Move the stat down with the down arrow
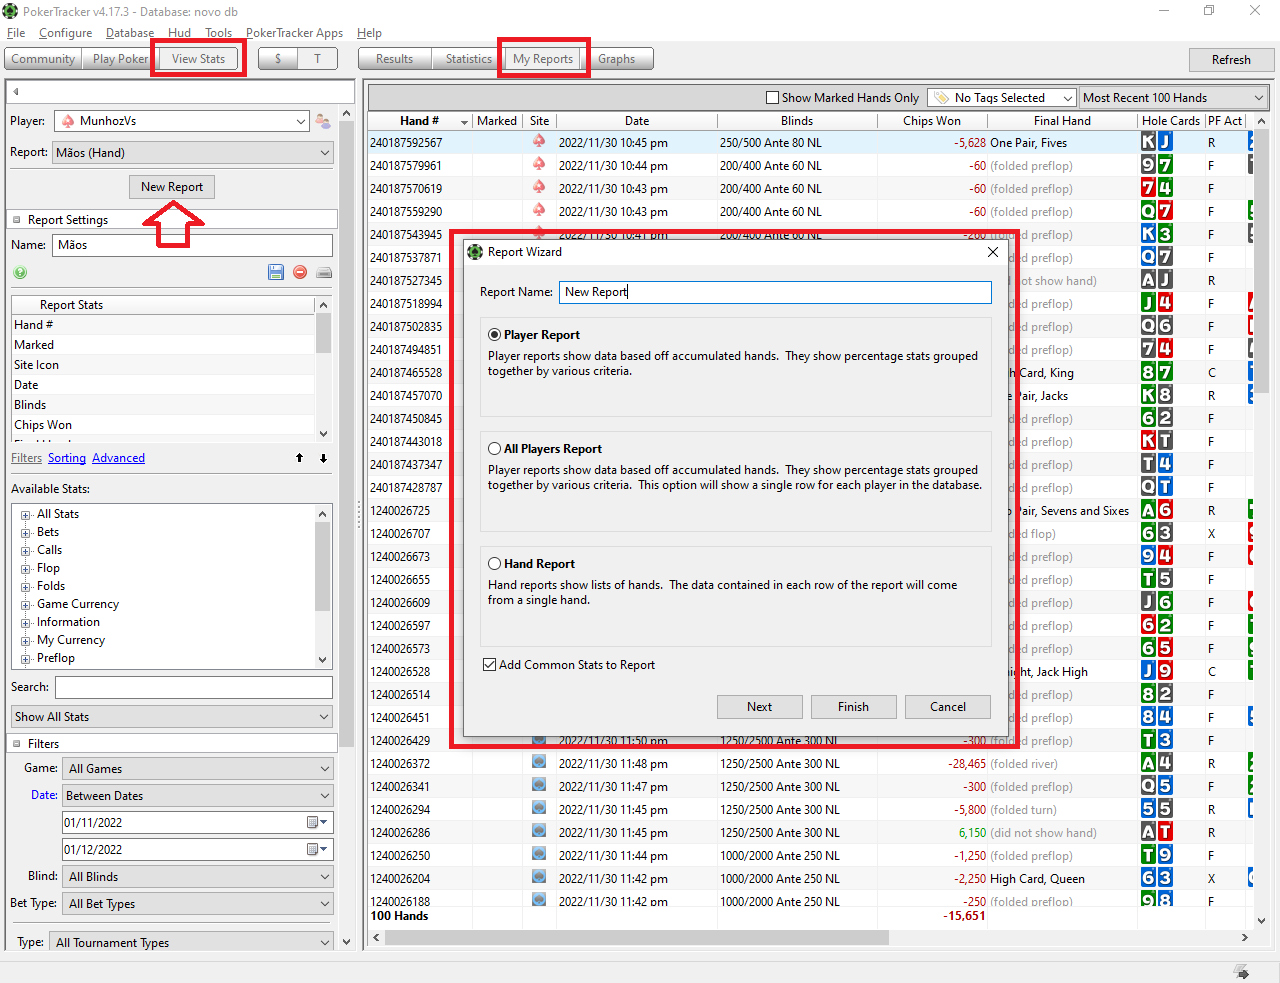The height and width of the screenshot is (983, 1280). pyautogui.click(x=323, y=458)
